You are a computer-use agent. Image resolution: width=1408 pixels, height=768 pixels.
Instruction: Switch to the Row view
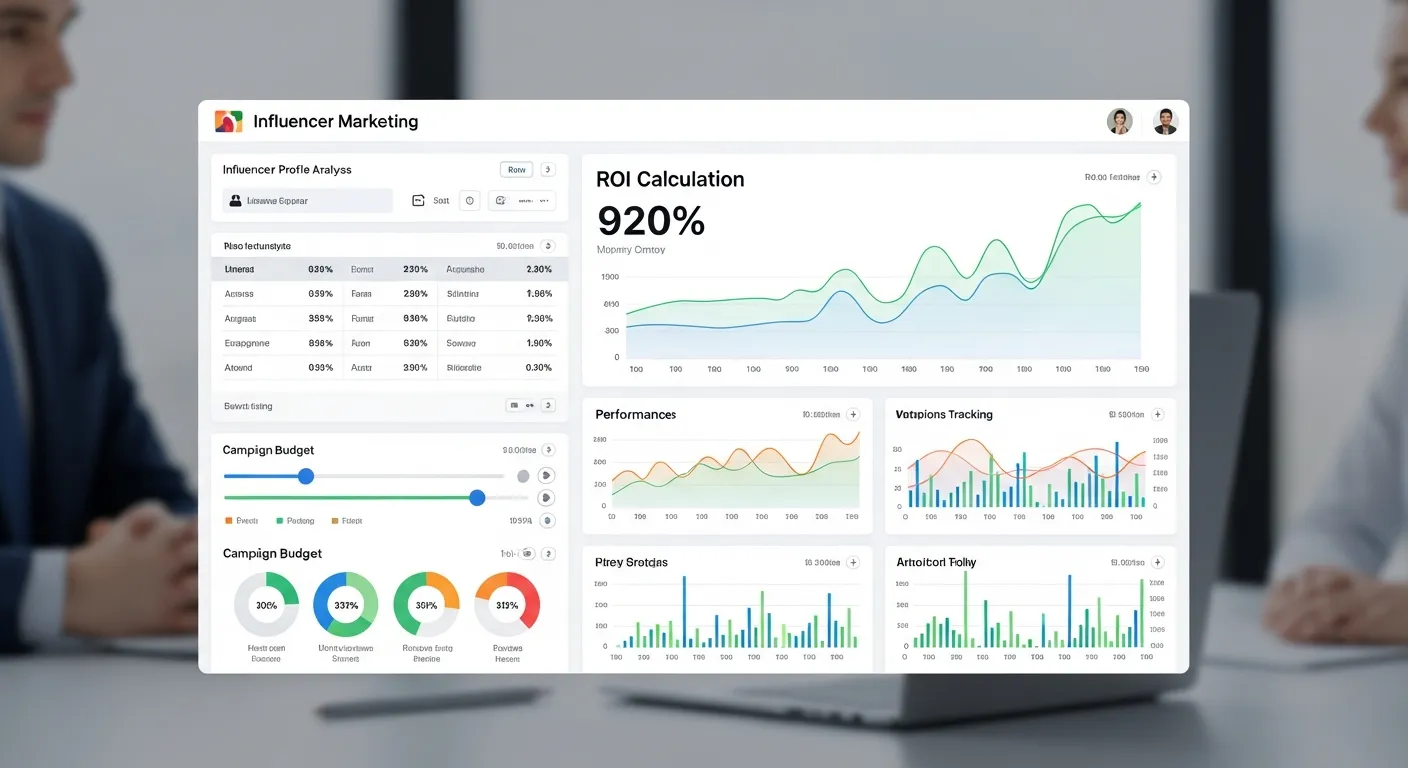point(515,169)
